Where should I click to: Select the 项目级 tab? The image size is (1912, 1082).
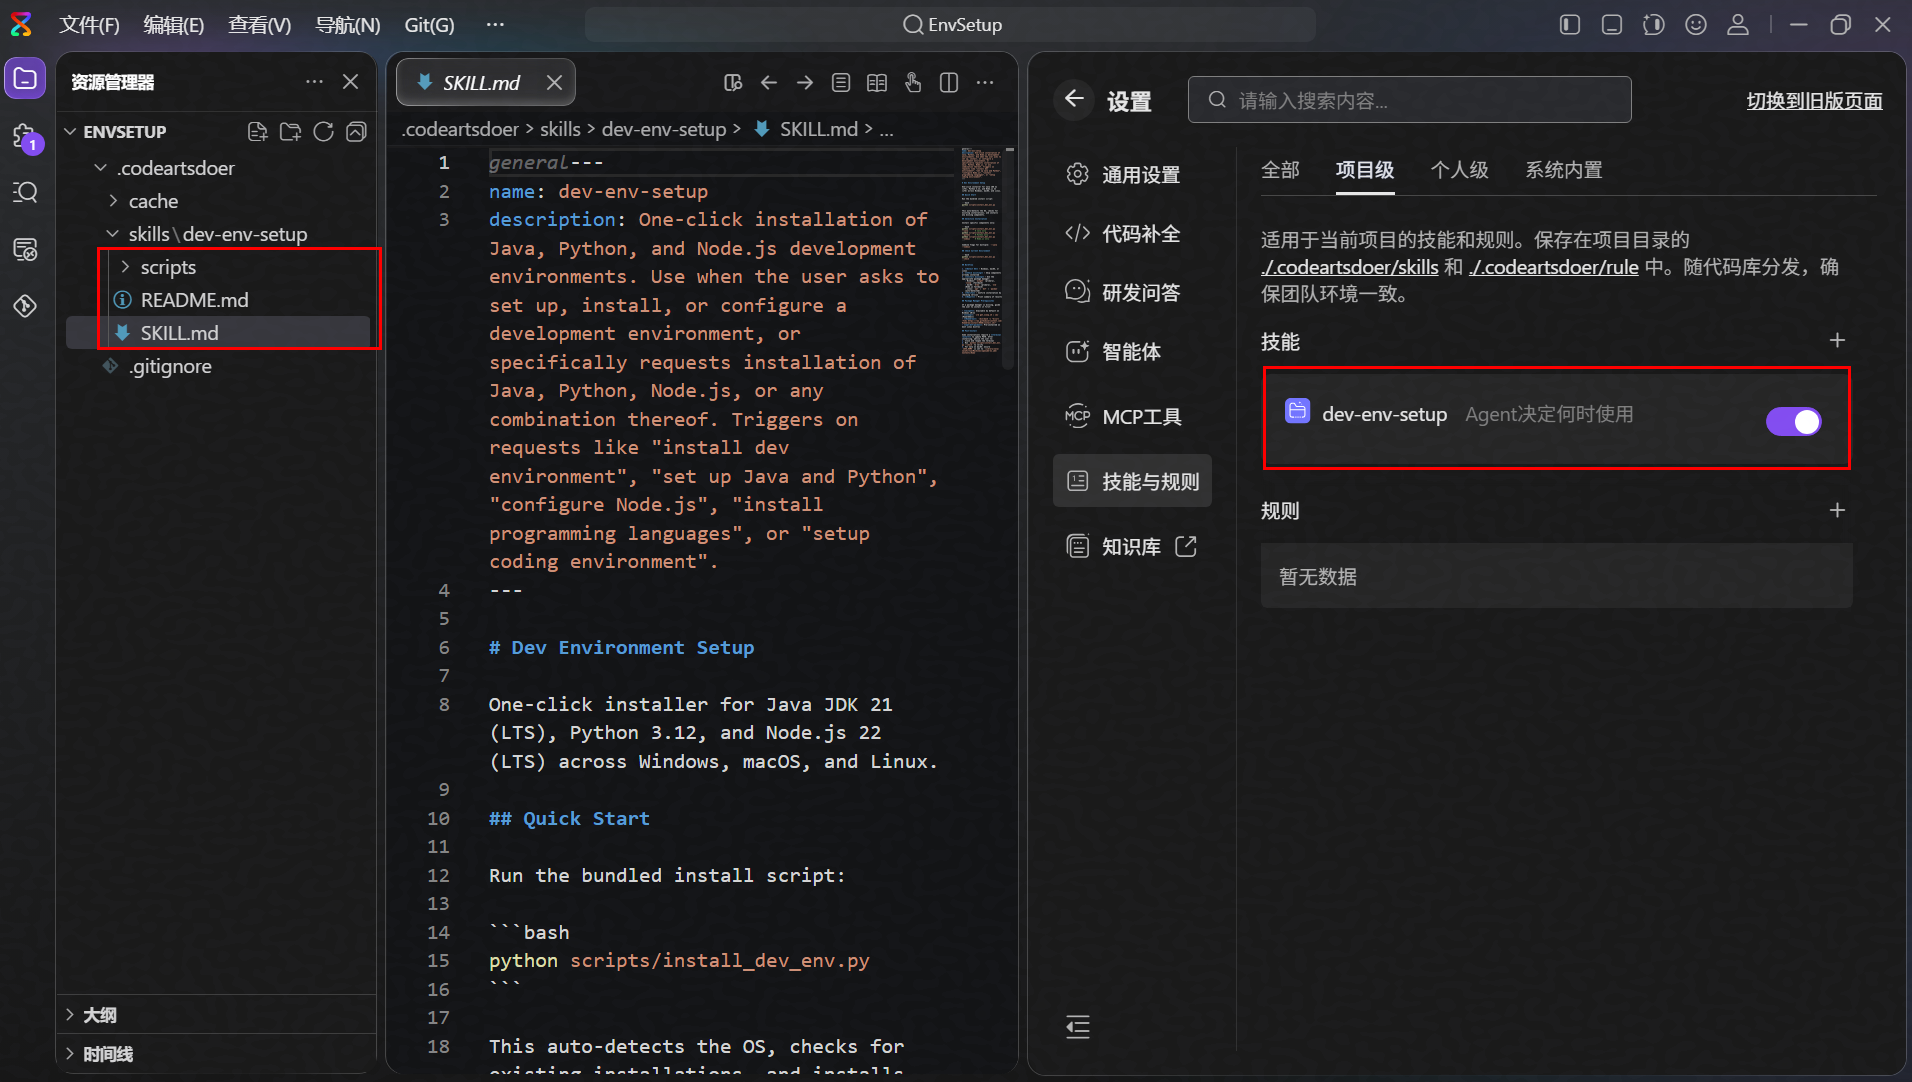pyautogui.click(x=1365, y=170)
